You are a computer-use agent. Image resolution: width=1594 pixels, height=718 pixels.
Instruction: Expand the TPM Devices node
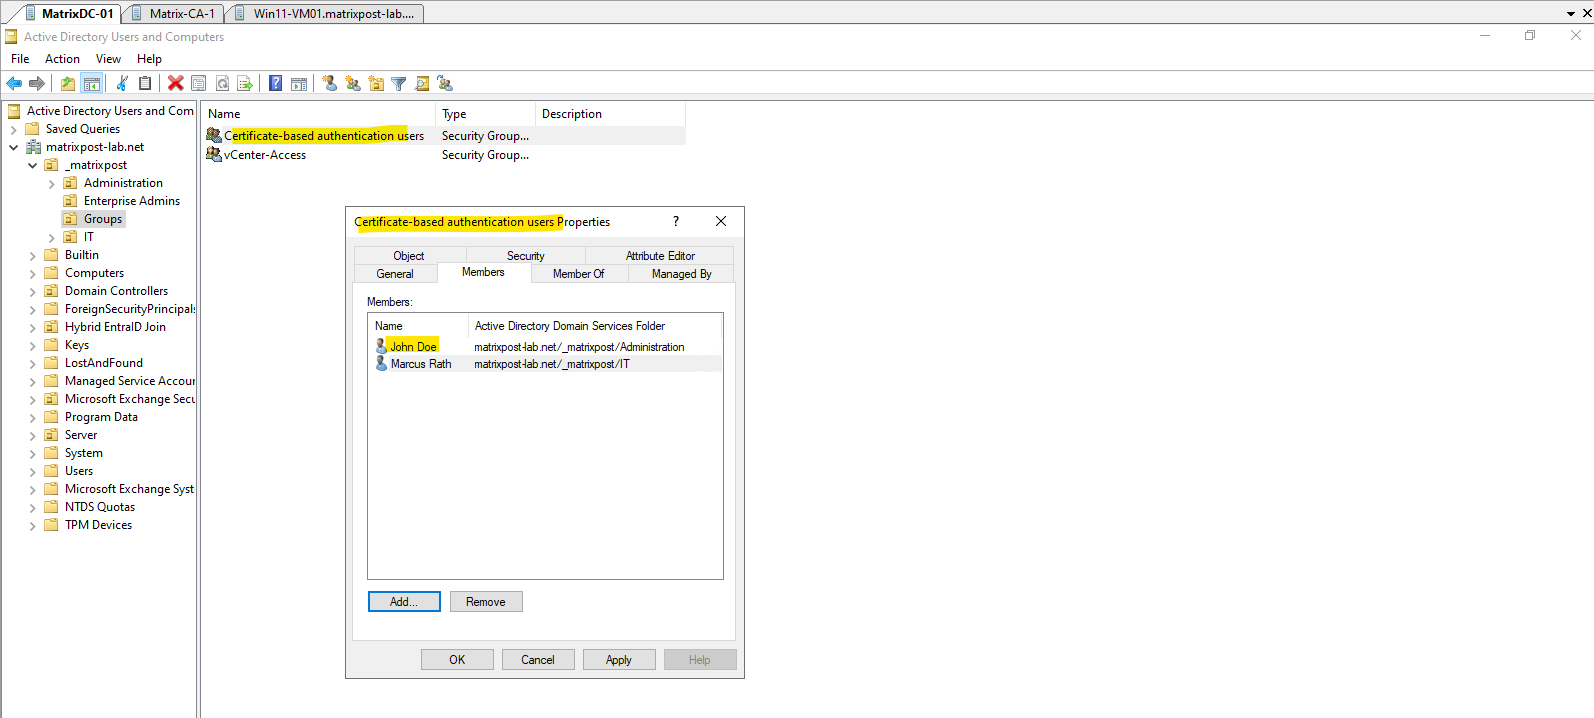(32, 525)
